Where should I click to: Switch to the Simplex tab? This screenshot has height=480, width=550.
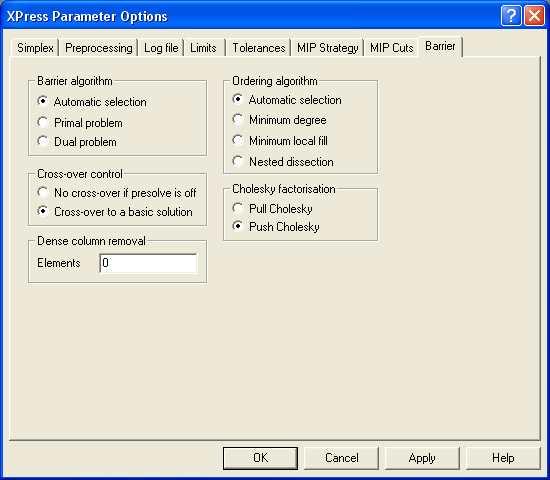point(35,48)
